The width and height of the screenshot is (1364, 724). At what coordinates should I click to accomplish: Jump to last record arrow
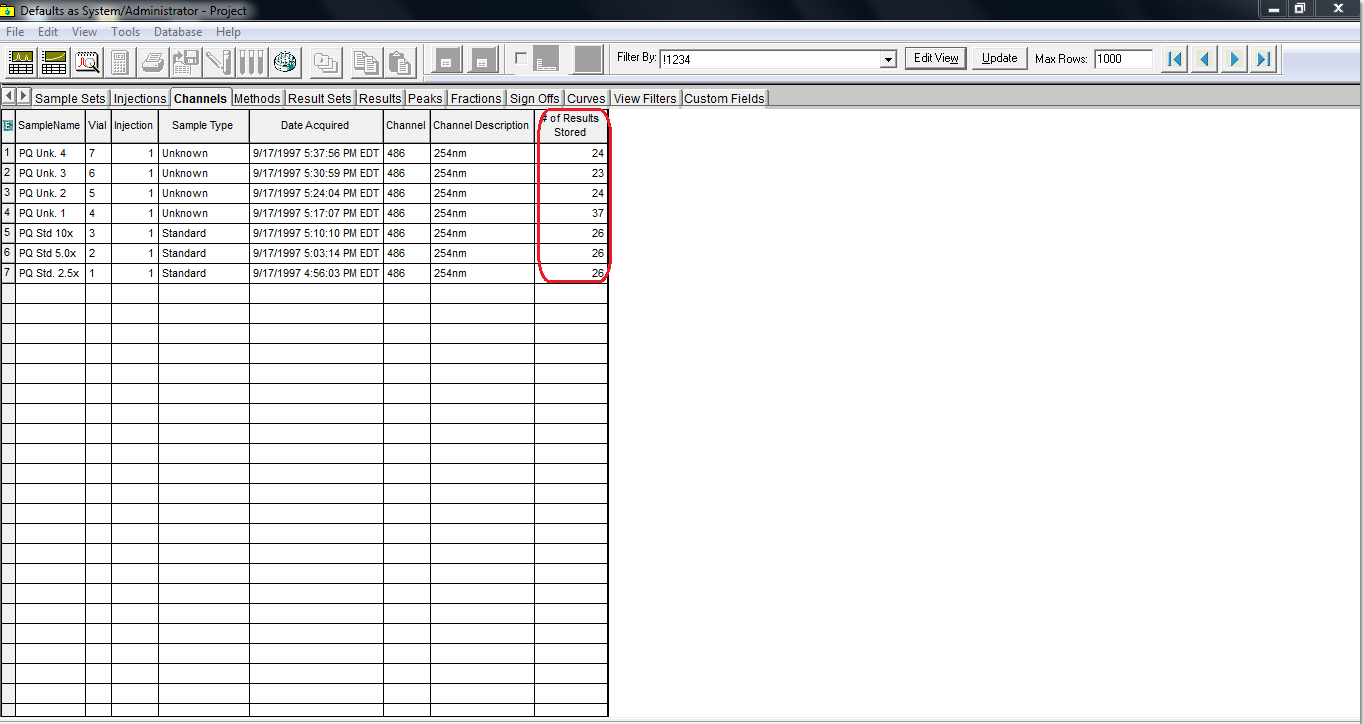(x=1263, y=59)
